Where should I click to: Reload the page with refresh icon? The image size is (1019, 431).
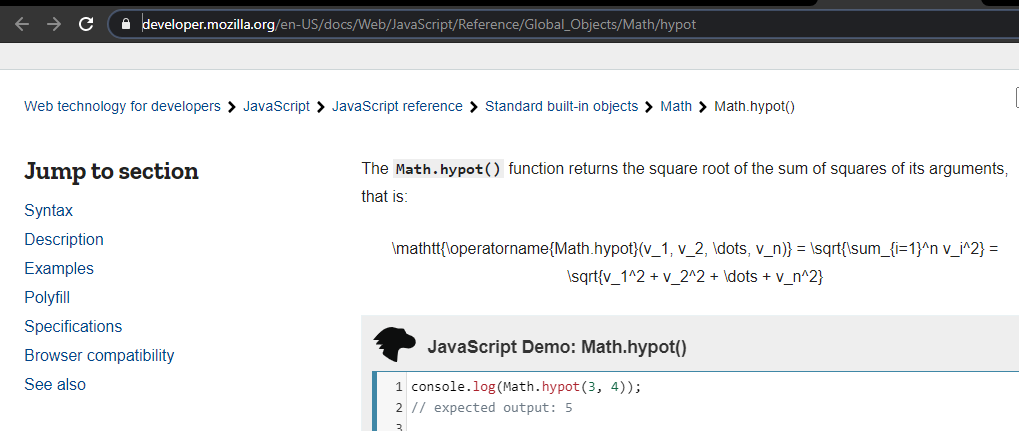click(x=86, y=25)
